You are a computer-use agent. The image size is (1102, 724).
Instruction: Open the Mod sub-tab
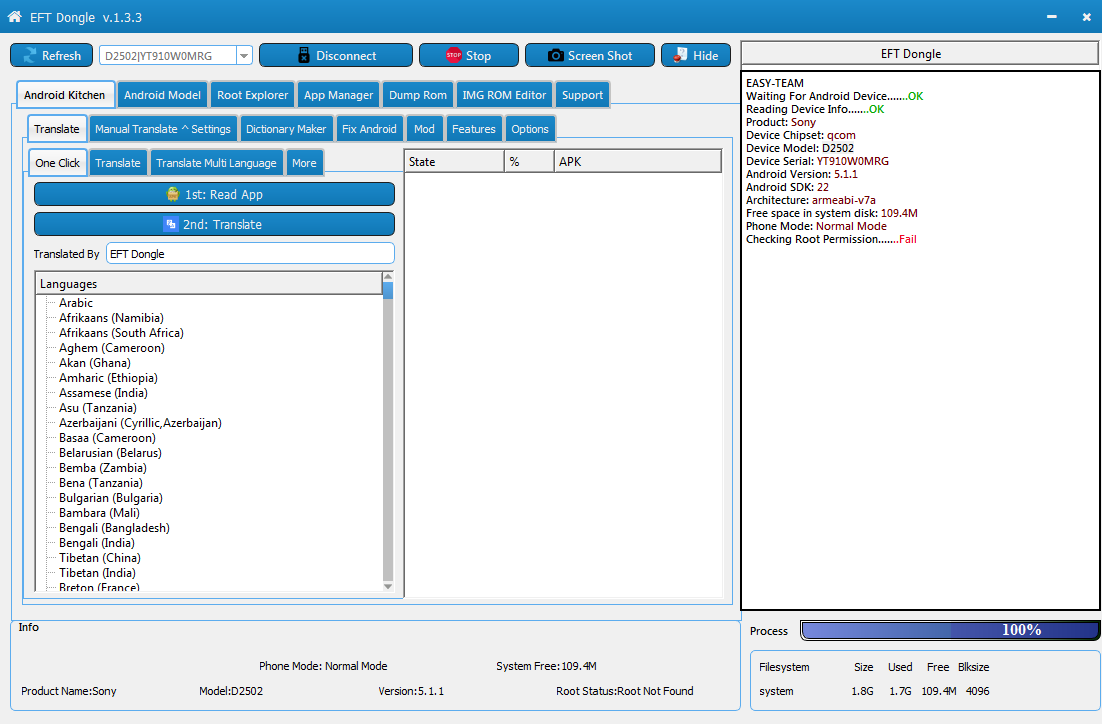click(x=424, y=129)
